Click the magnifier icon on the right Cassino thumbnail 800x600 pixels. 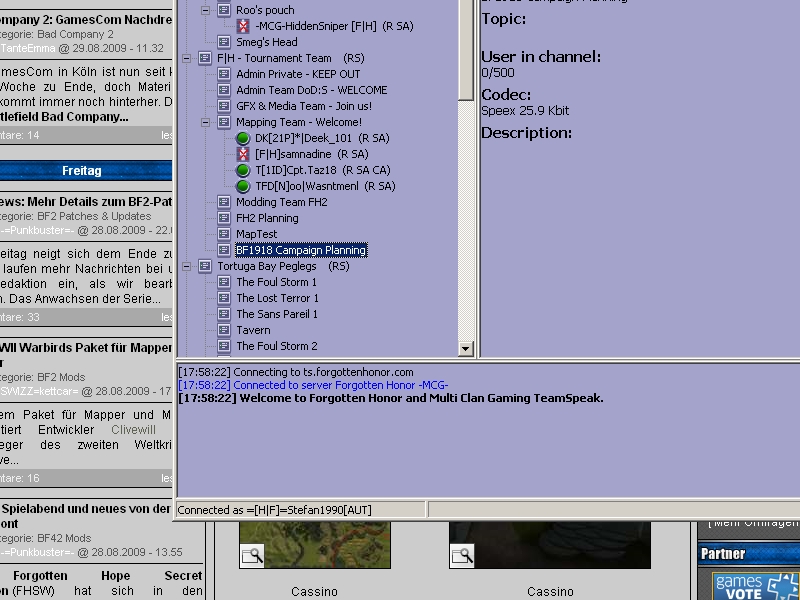pyautogui.click(x=462, y=555)
